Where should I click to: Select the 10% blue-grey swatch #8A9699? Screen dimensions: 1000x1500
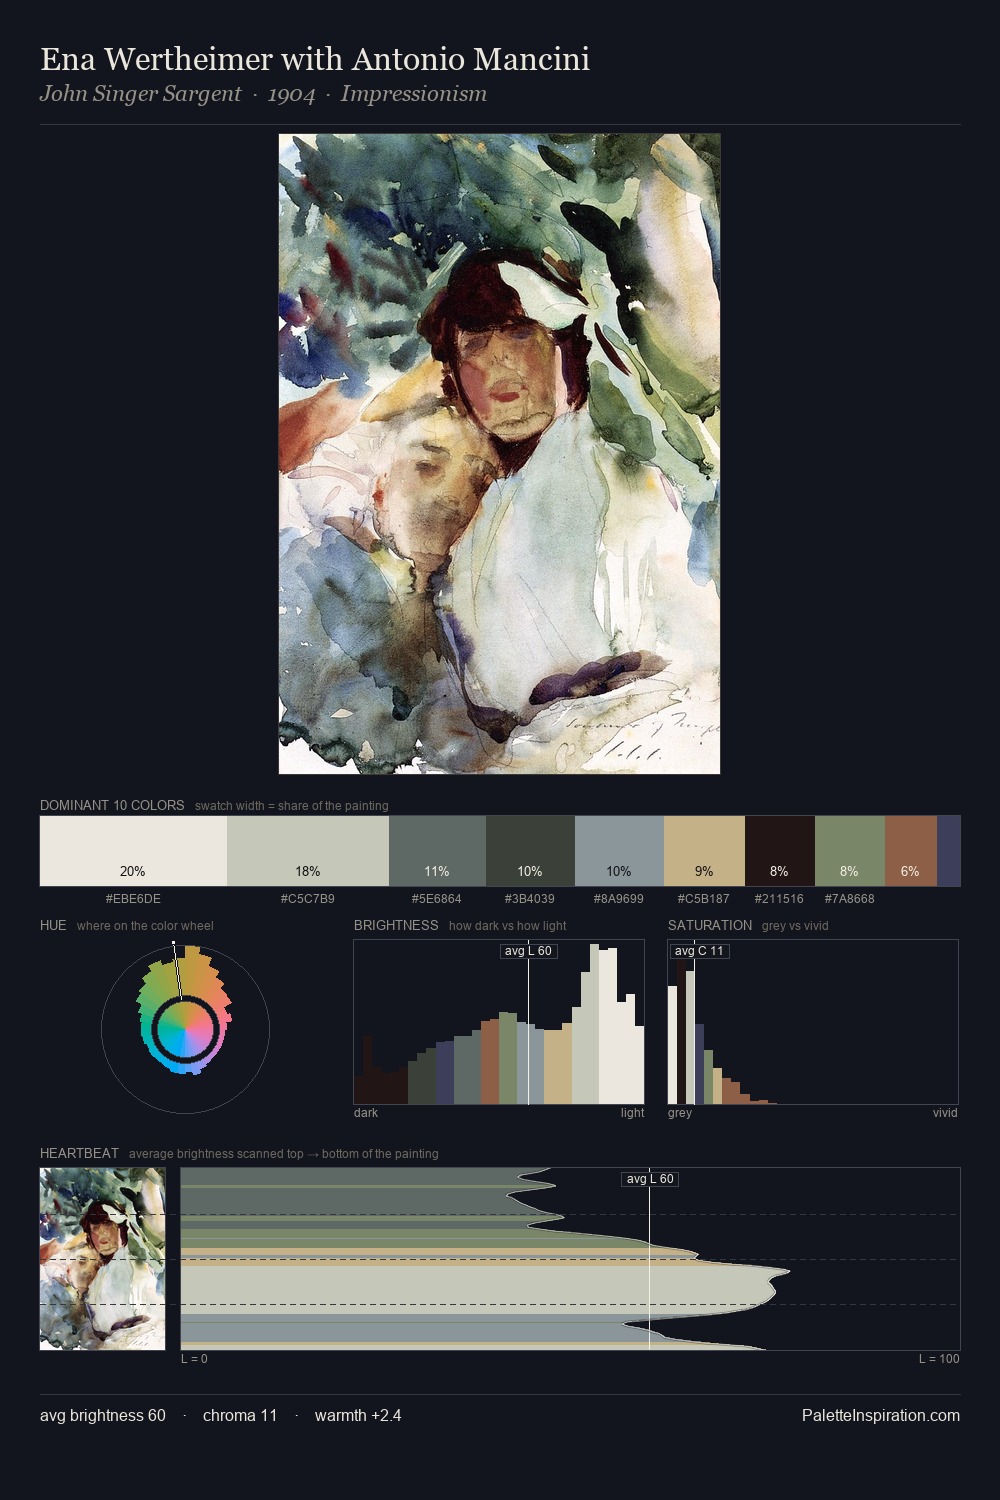click(x=619, y=851)
